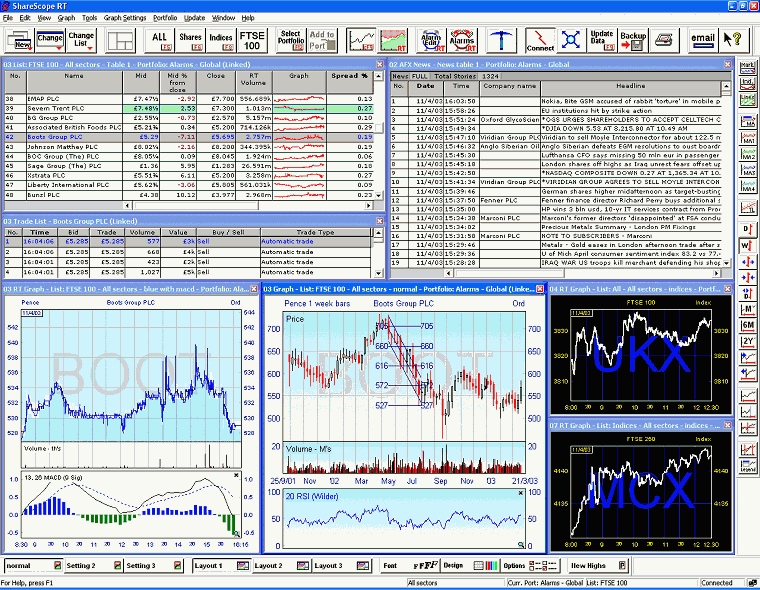This screenshot has height=590, width=760.
Task: Select the Severn Trent PLC row
Action: click(x=189, y=109)
